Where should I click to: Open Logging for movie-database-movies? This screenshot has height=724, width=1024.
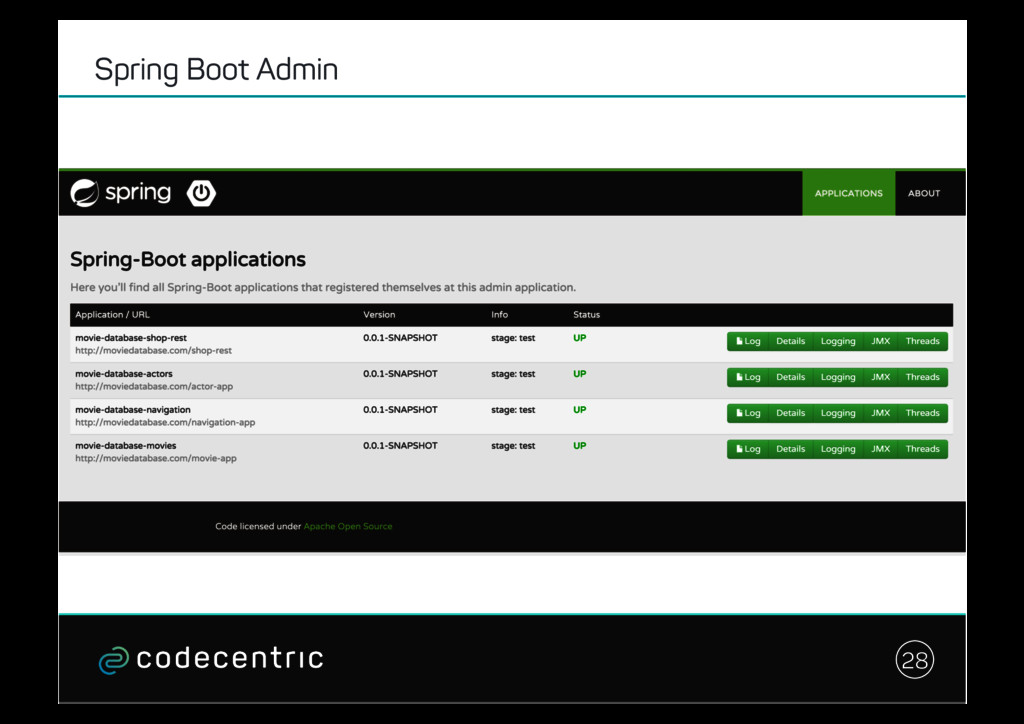coord(838,449)
